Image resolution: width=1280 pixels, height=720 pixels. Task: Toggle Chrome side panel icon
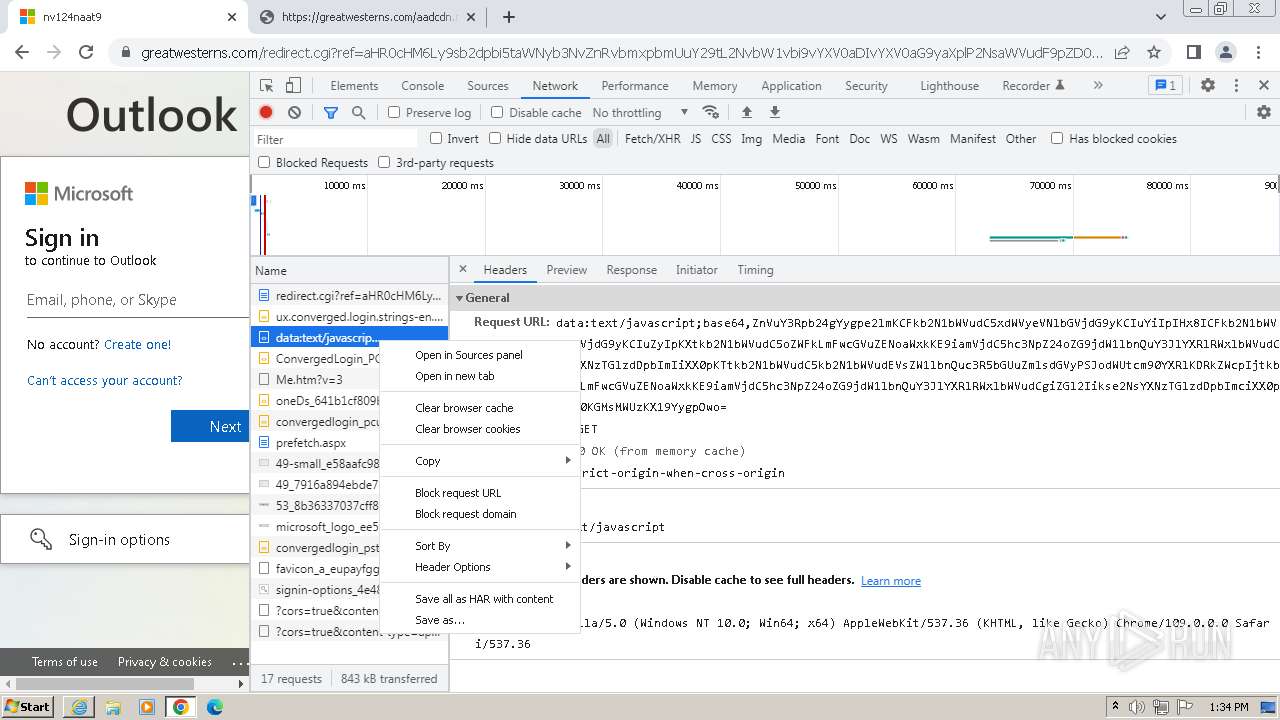[1193, 52]
